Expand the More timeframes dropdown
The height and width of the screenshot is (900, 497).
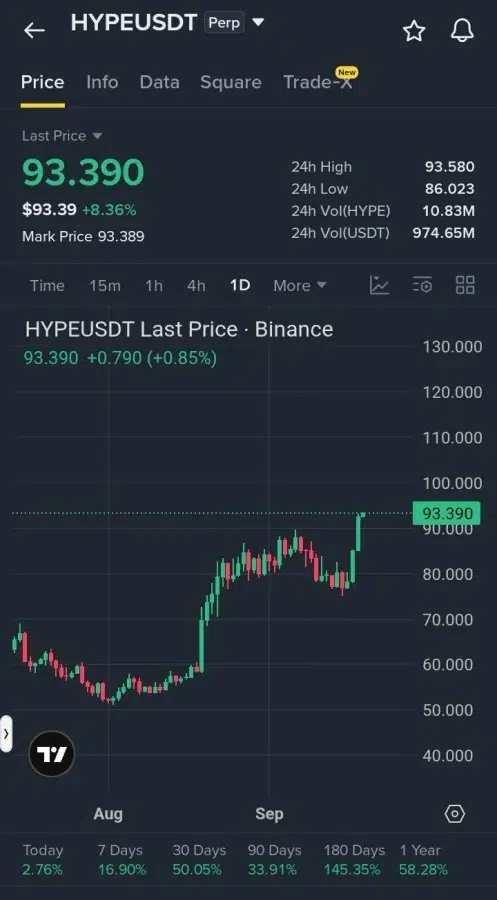point(300,285)
